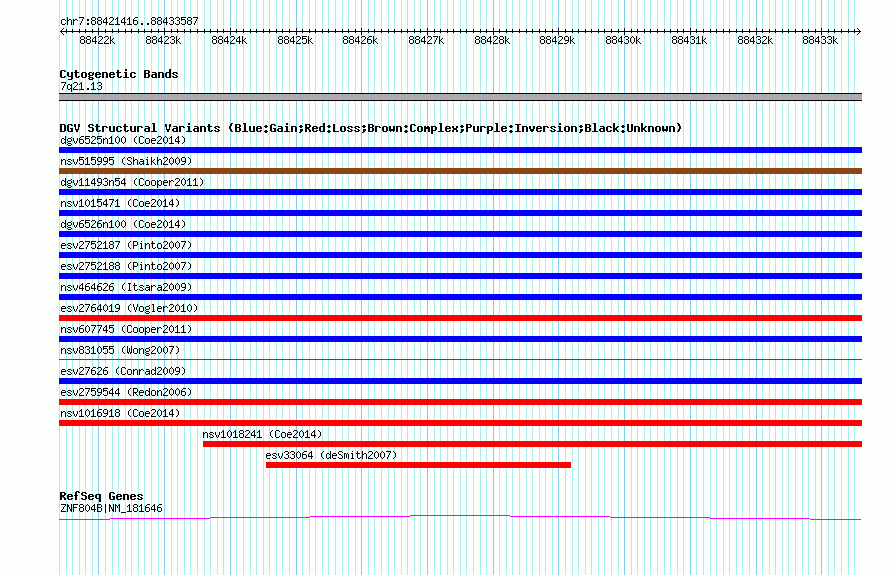The height and width of the screenshot is (575, 890).
Task: Click the esv33064 (deSmith2007) label
Action: click(331, 455)
